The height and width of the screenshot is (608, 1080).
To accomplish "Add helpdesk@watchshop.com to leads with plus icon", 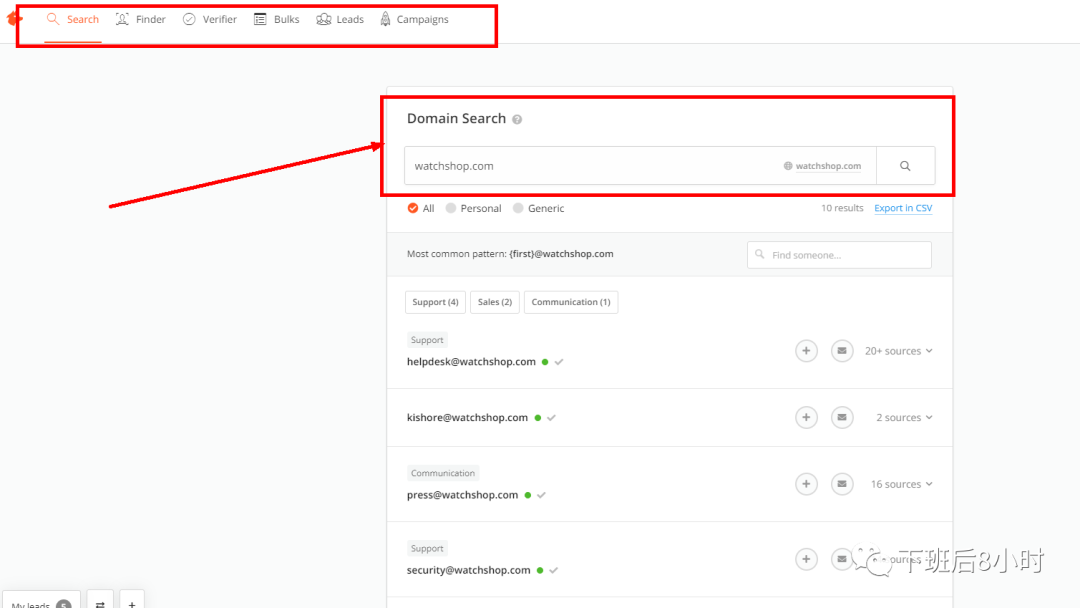I will coord(806,351).
